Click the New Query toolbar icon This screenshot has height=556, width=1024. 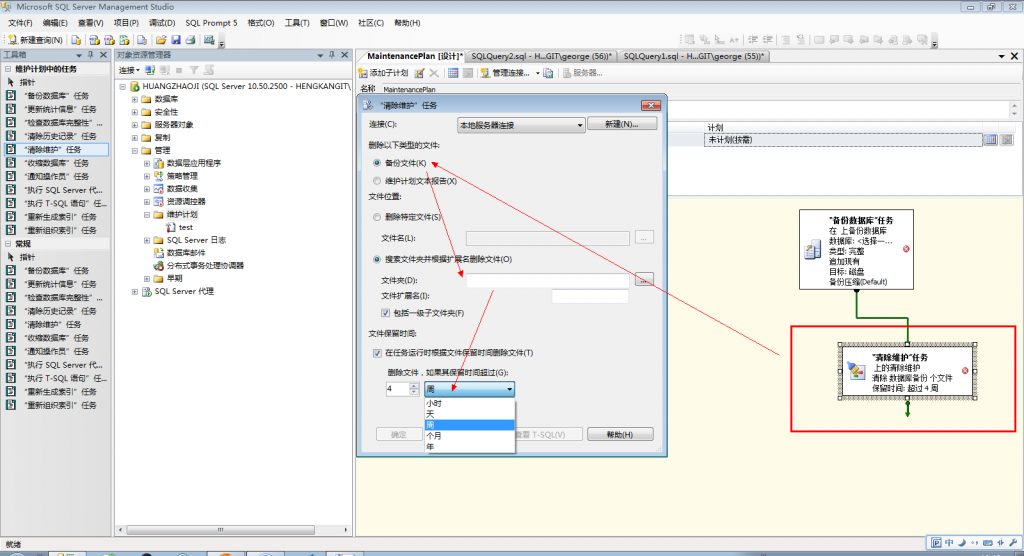[x=12, y=40]
